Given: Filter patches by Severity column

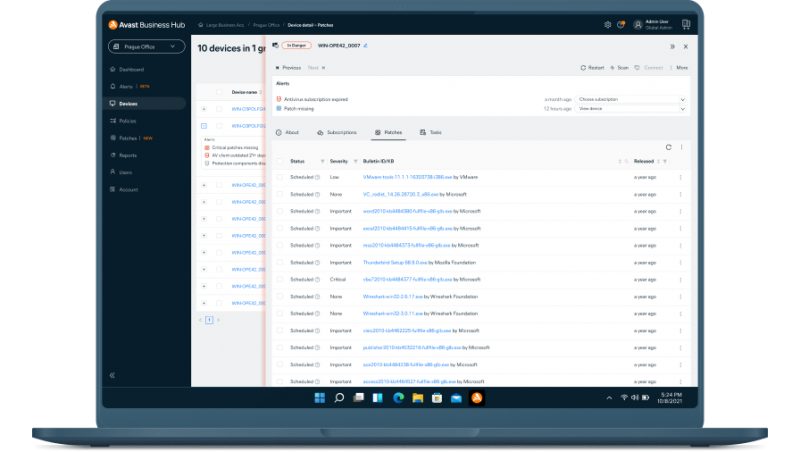Looking at the screenshot, I should [356, 162].
